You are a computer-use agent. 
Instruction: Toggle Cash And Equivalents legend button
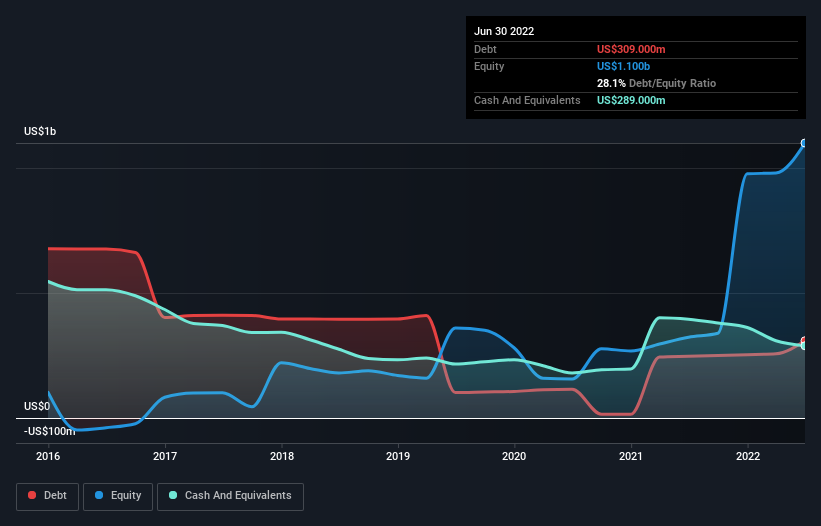coord(230,496)
